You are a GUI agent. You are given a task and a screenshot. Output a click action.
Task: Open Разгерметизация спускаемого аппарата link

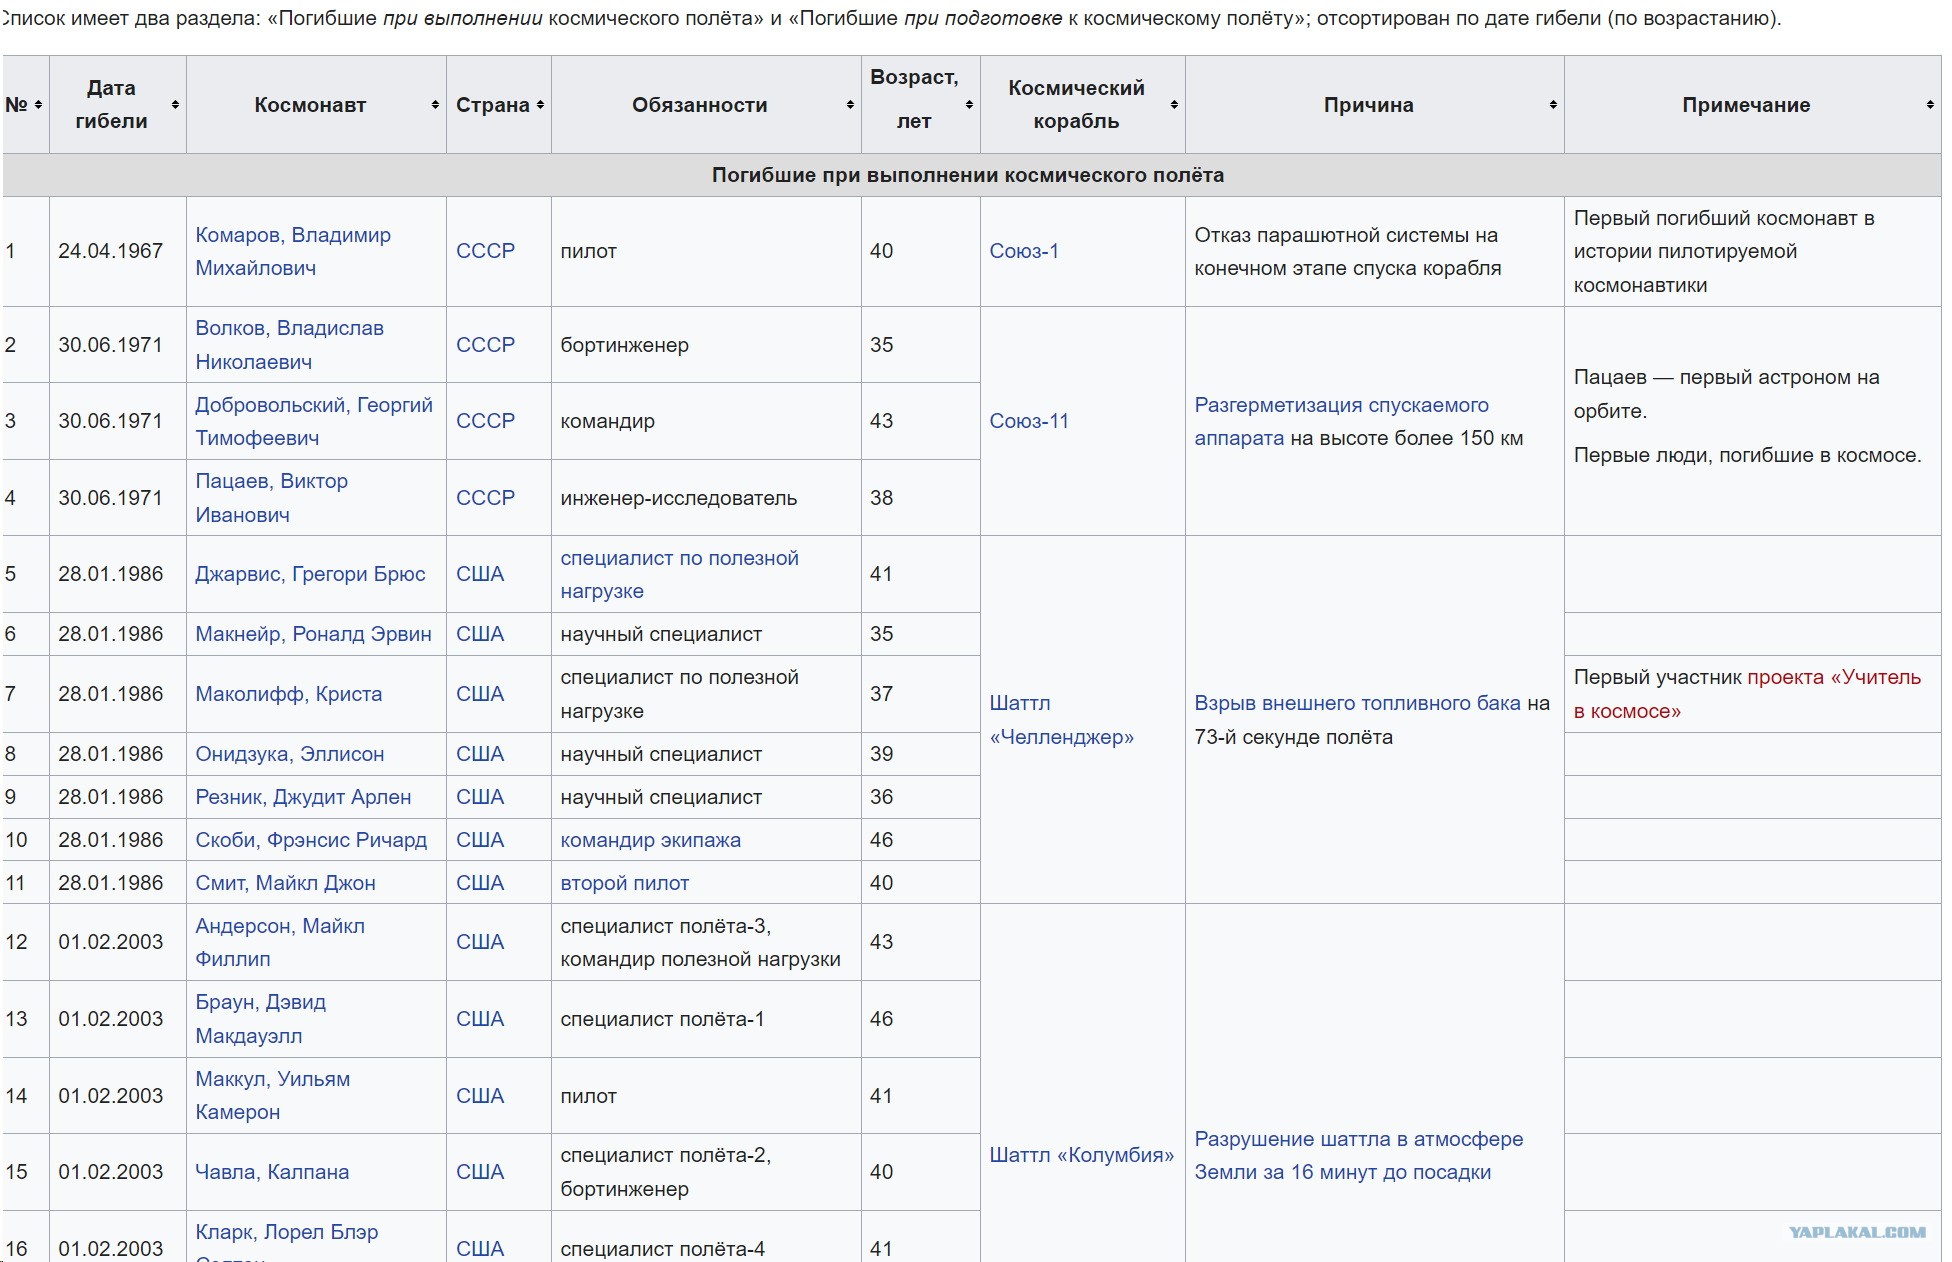coord(1341,421)
